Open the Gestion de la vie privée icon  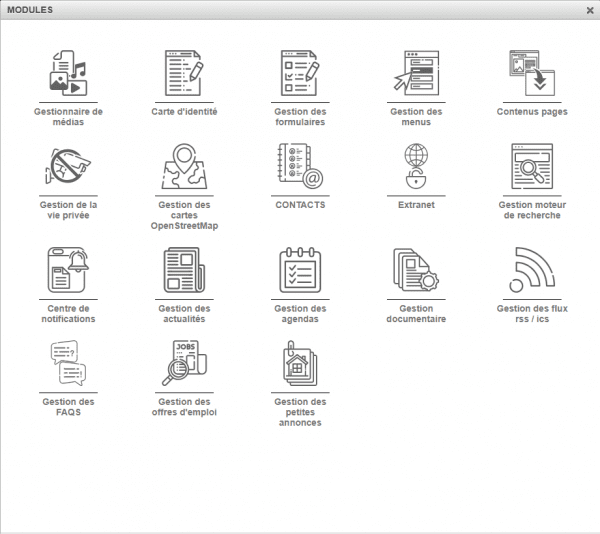tap(68, 166)
